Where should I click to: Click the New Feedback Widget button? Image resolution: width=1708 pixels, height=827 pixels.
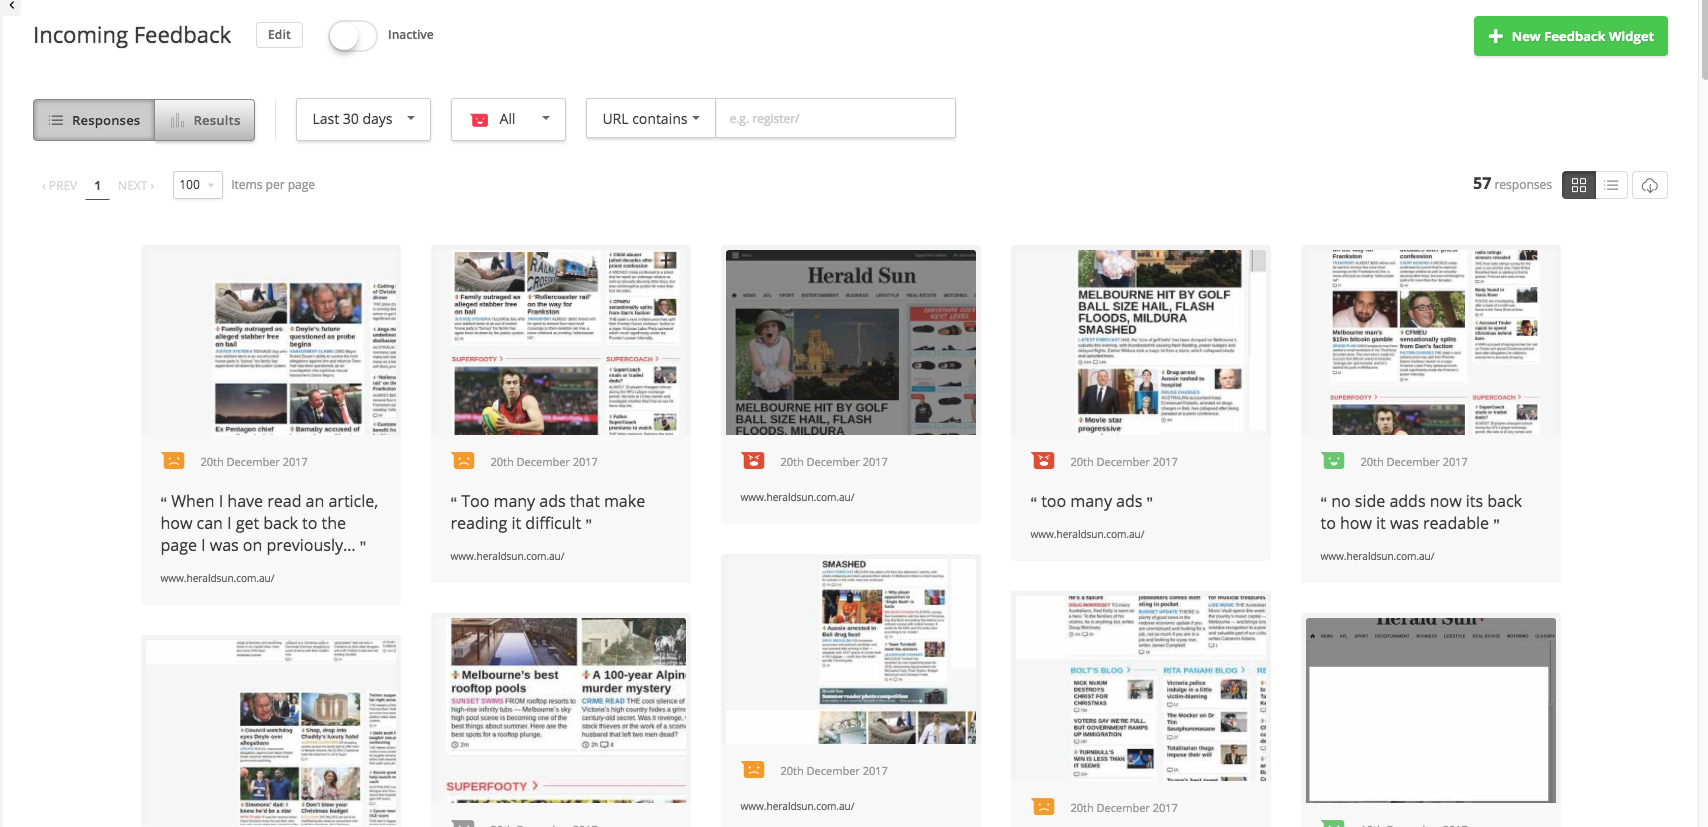coord(1570,36)
